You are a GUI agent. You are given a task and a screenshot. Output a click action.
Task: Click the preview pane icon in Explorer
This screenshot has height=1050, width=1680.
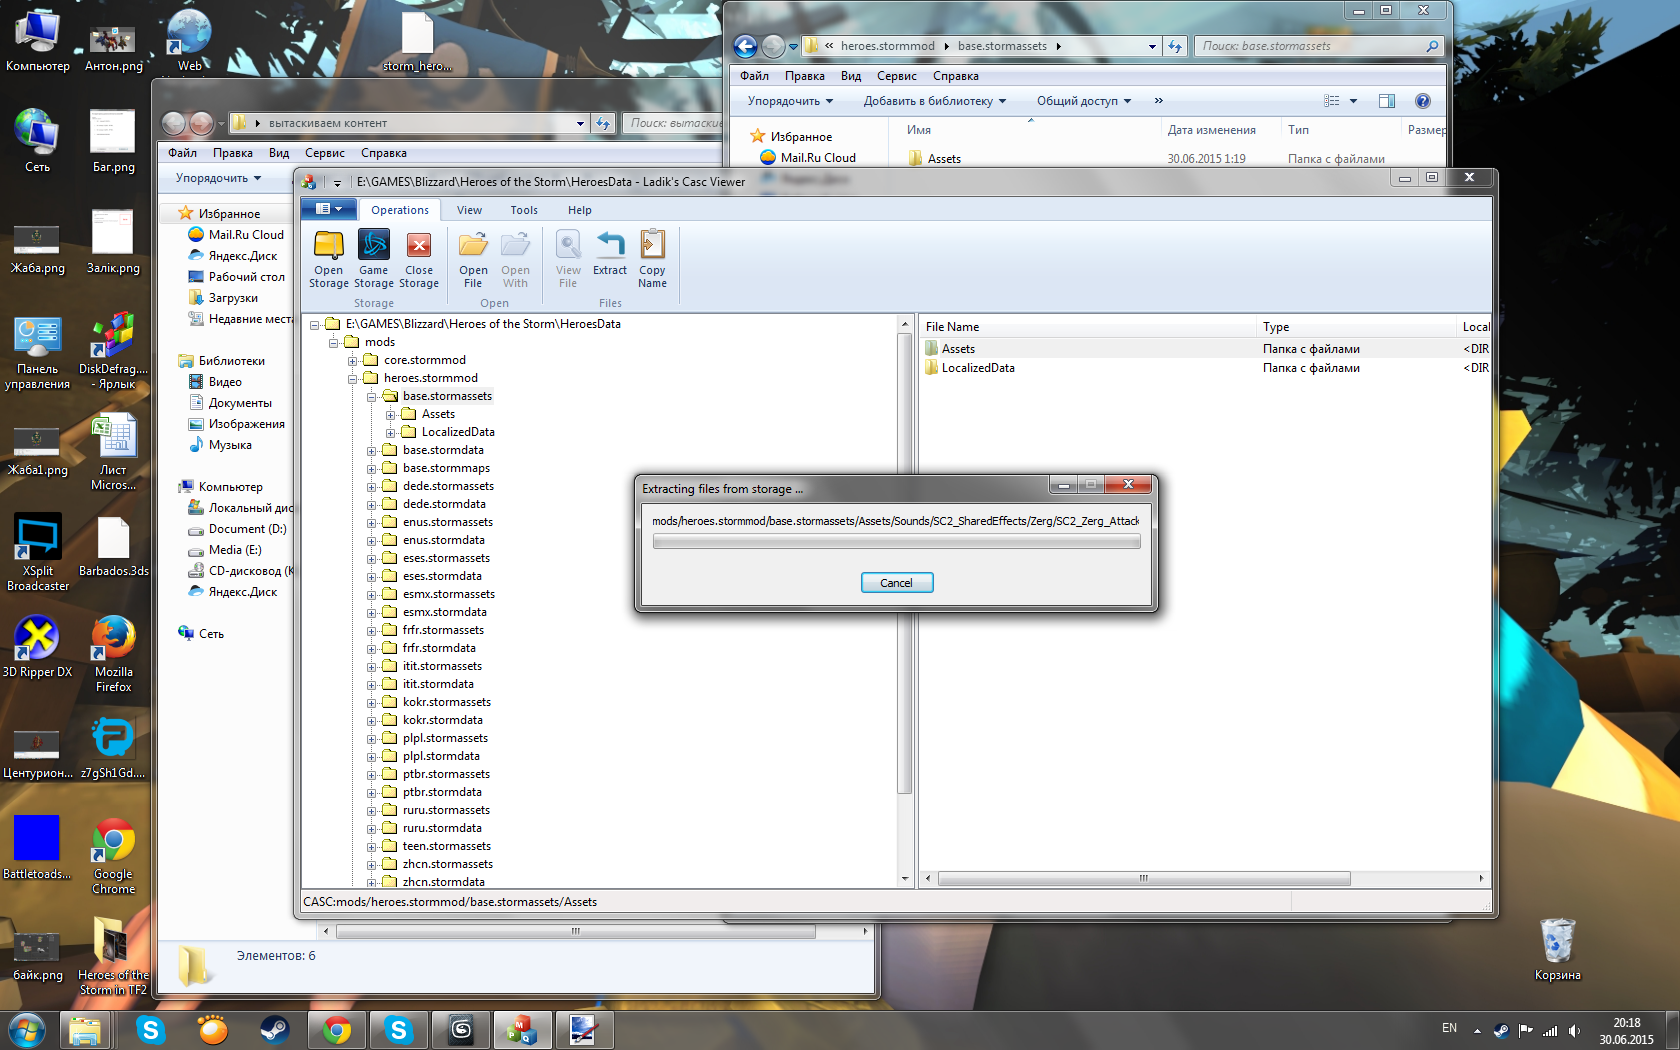pos(1387,101)
